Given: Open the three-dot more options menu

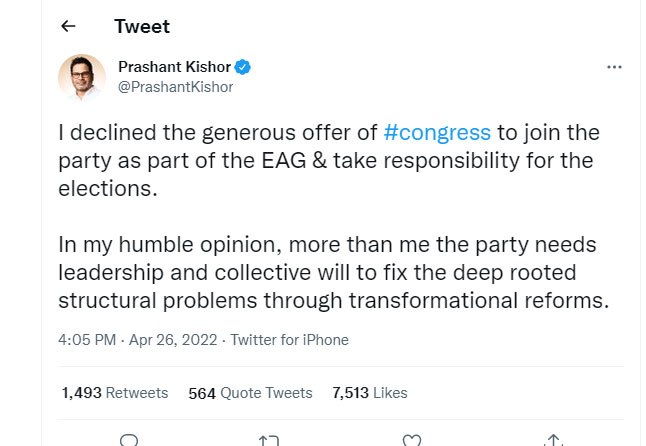Looking at the screenshot, I should click(614, 67).
